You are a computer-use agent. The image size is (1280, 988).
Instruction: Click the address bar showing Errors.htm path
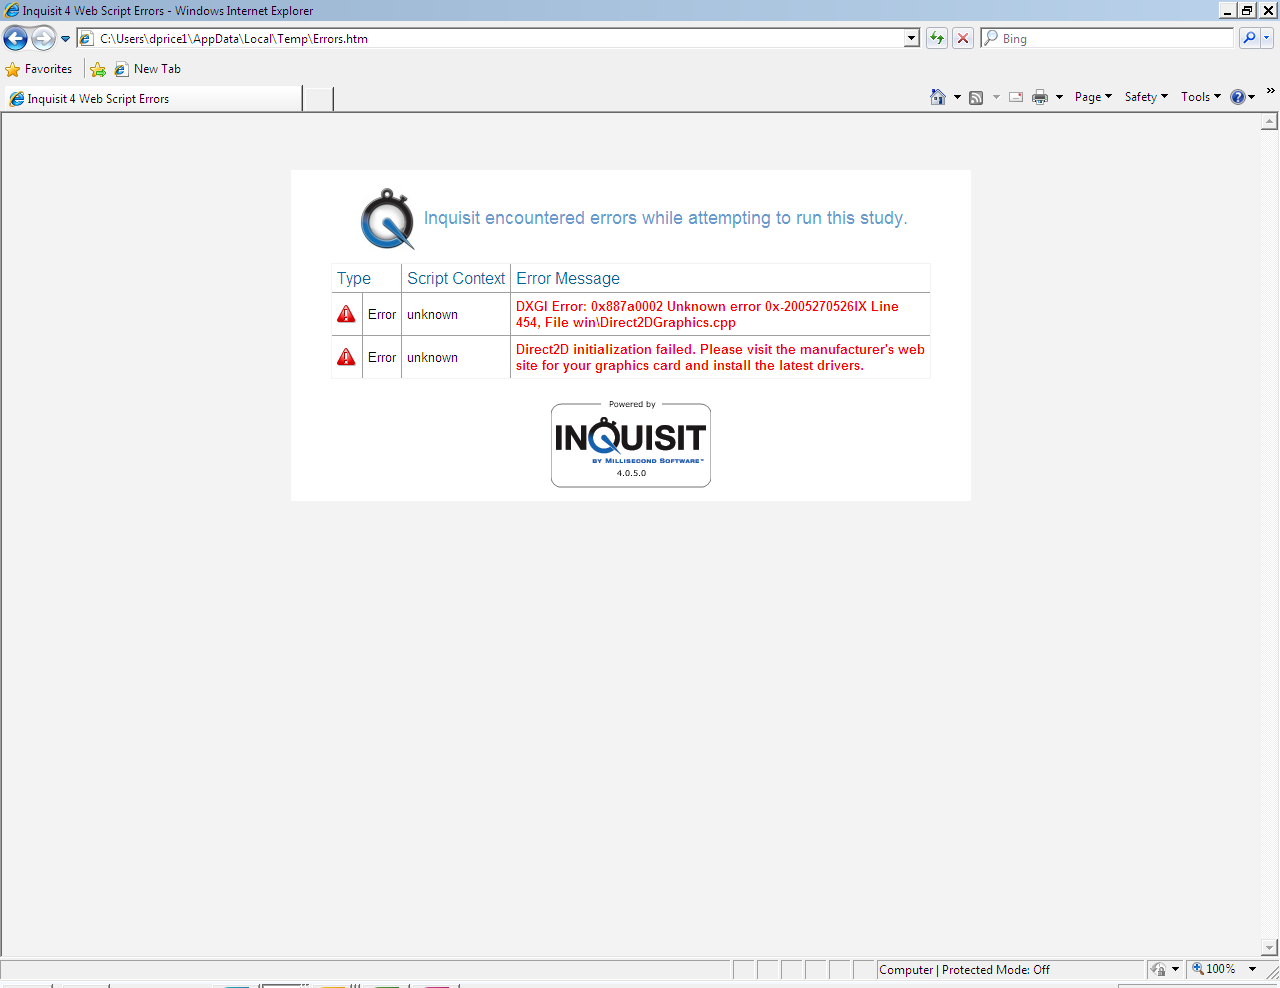tap(490, 38)
